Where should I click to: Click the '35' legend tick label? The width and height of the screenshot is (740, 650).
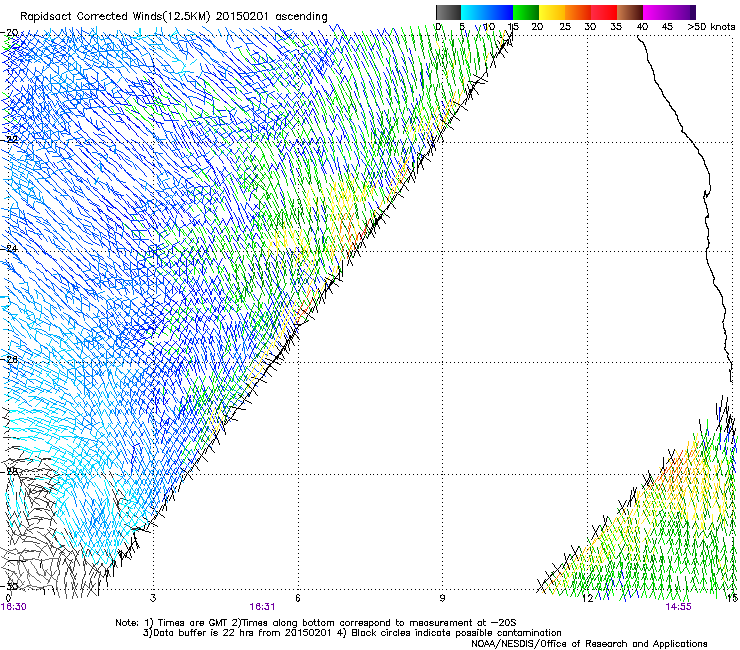[x=616, y=27]
